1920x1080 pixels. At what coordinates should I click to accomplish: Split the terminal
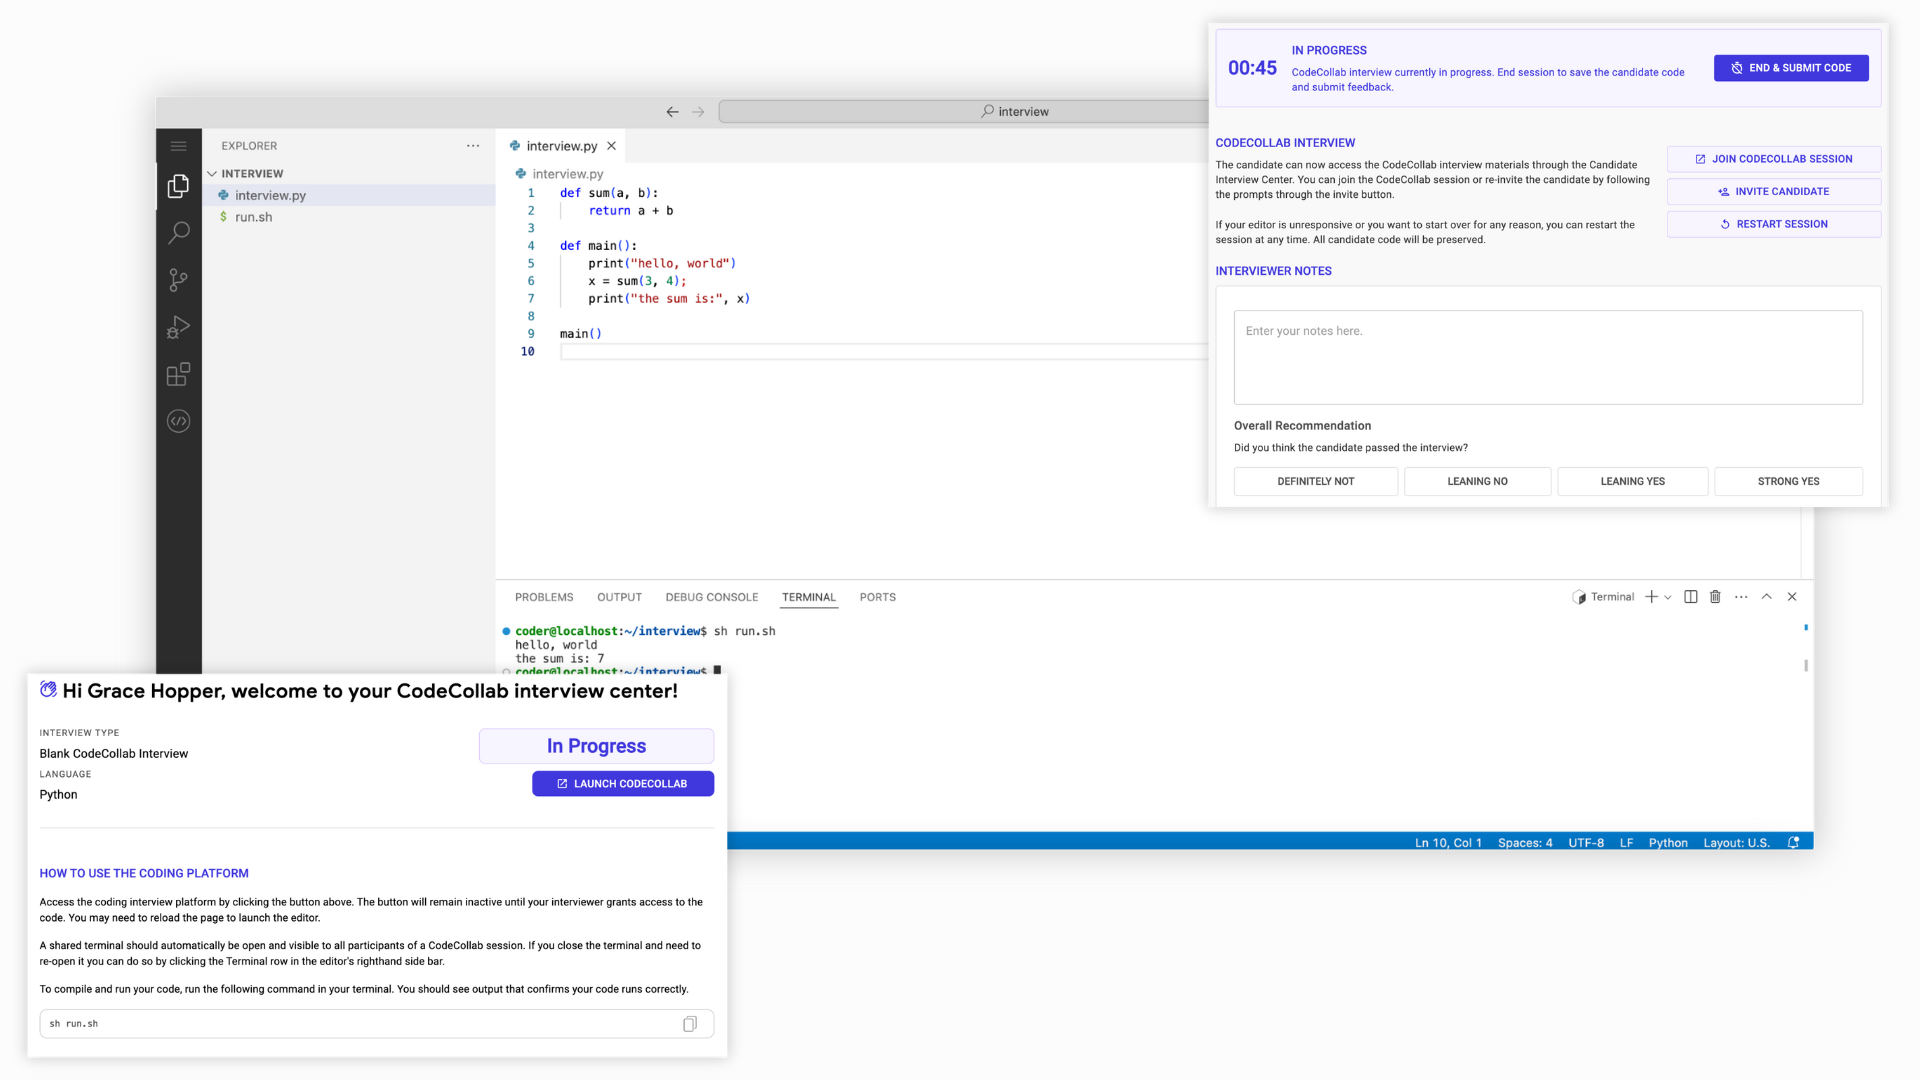pyautogui.click(x=1690, y=596)
